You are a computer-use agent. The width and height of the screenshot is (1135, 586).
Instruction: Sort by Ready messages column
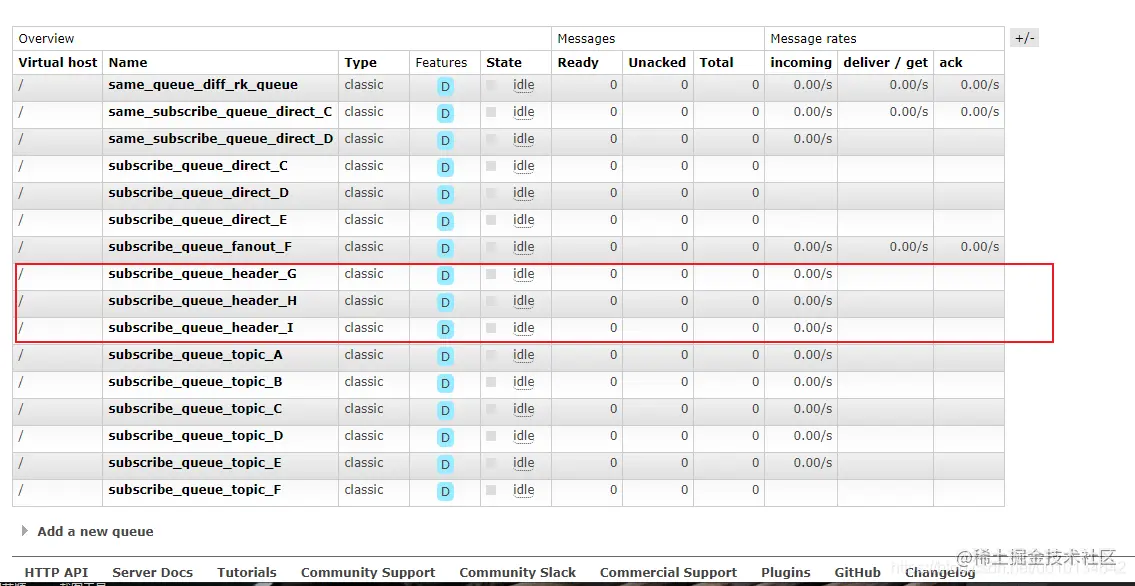click(577, 63)
